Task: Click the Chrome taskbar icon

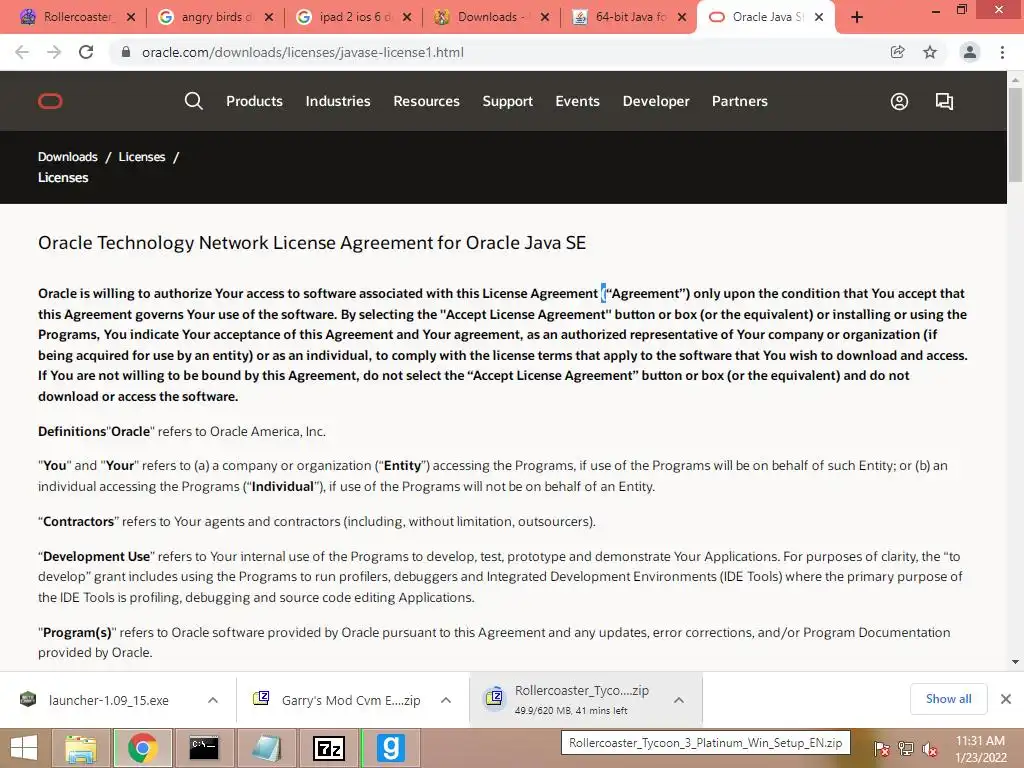Action: pyautogui.click(x=143, y=748)
